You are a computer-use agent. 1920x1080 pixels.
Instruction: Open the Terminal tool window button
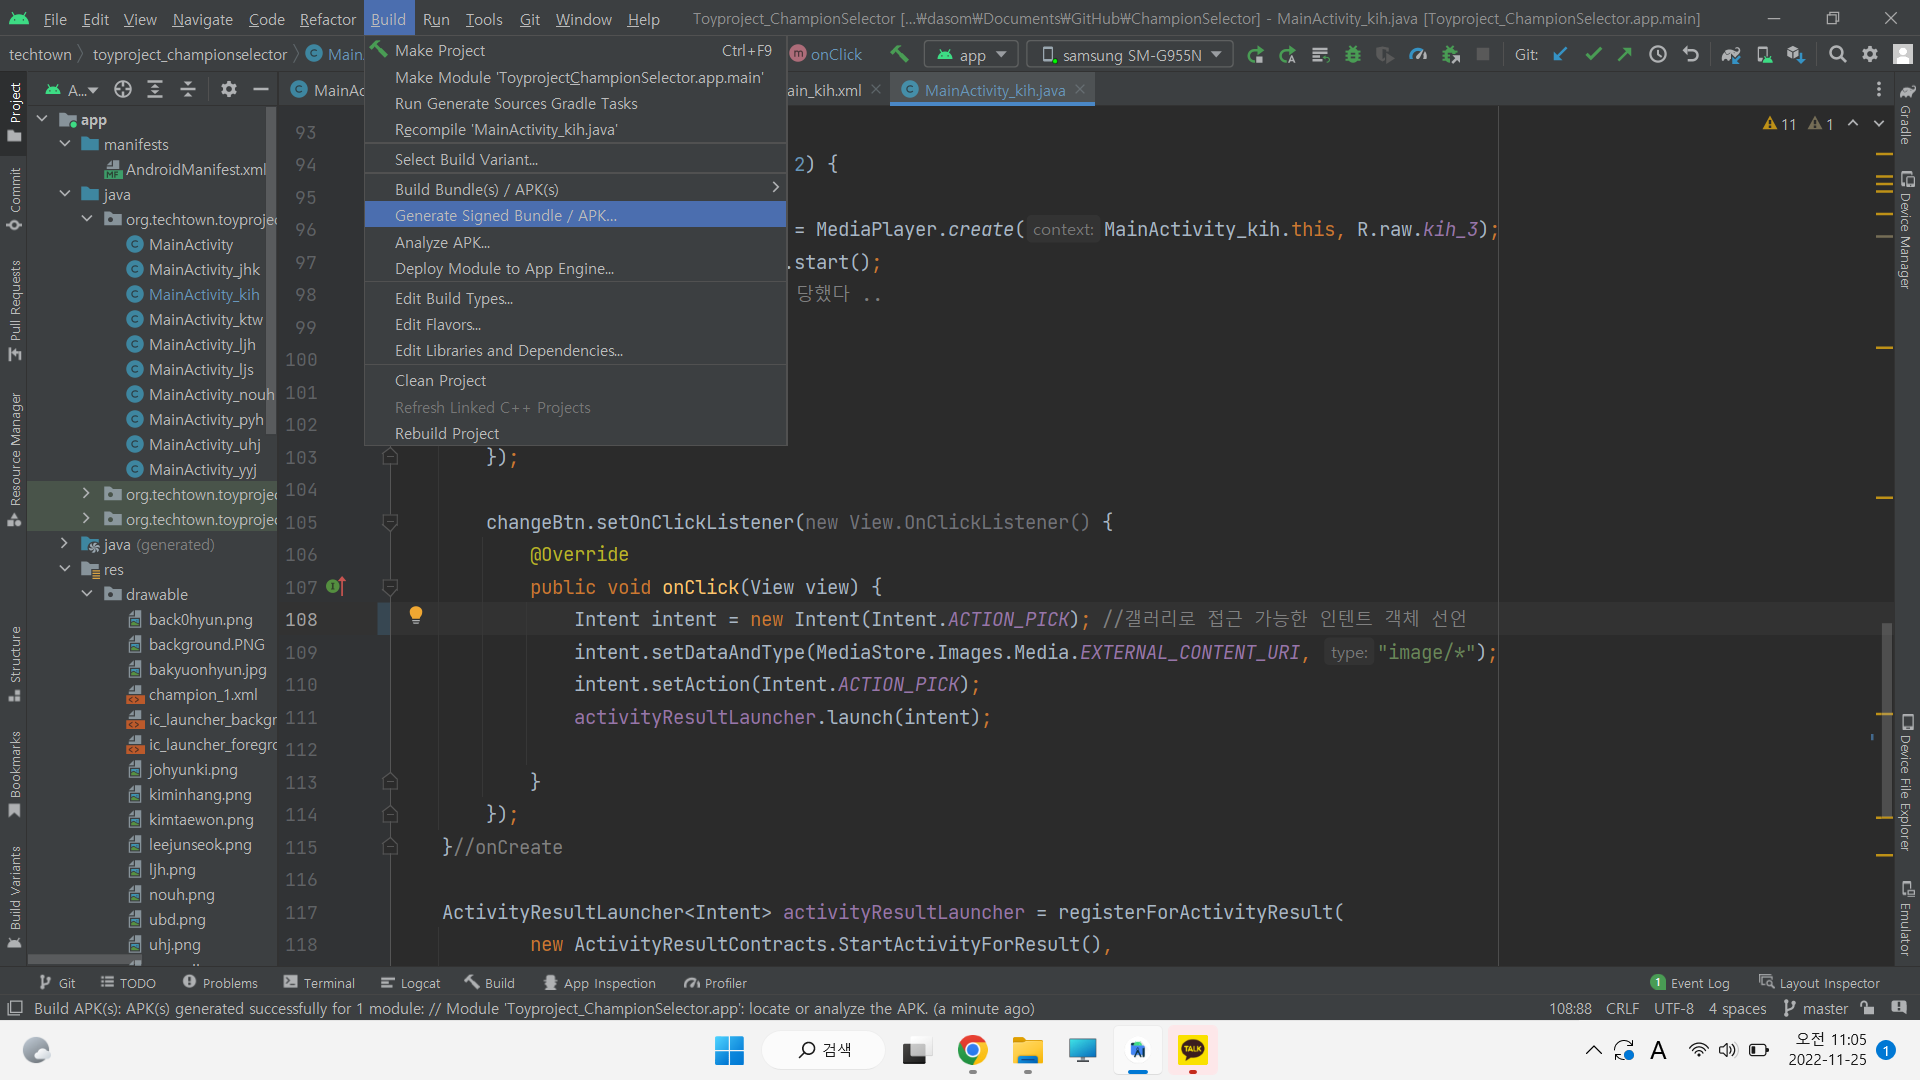point(319,983)
